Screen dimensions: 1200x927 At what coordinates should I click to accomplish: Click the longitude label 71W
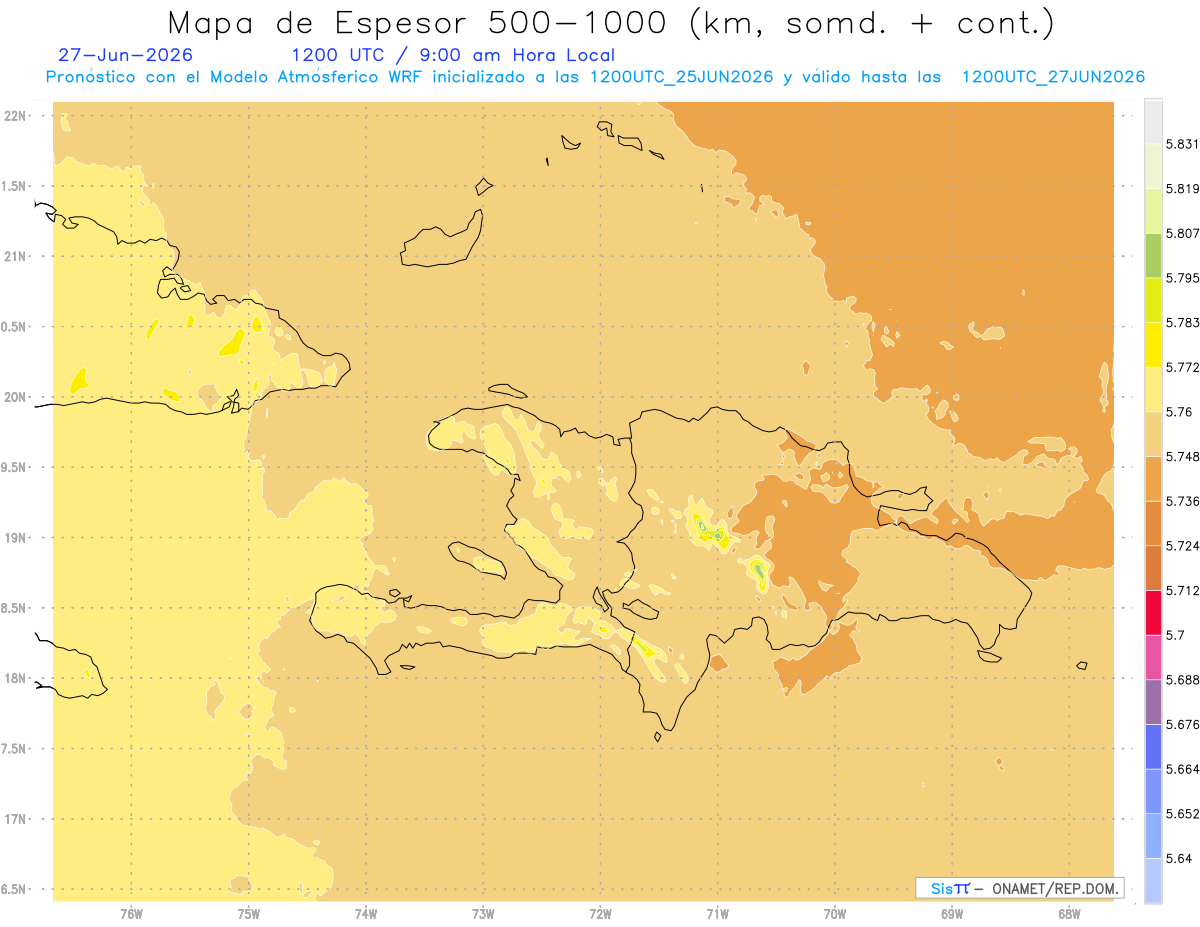(x=717, y=914)
